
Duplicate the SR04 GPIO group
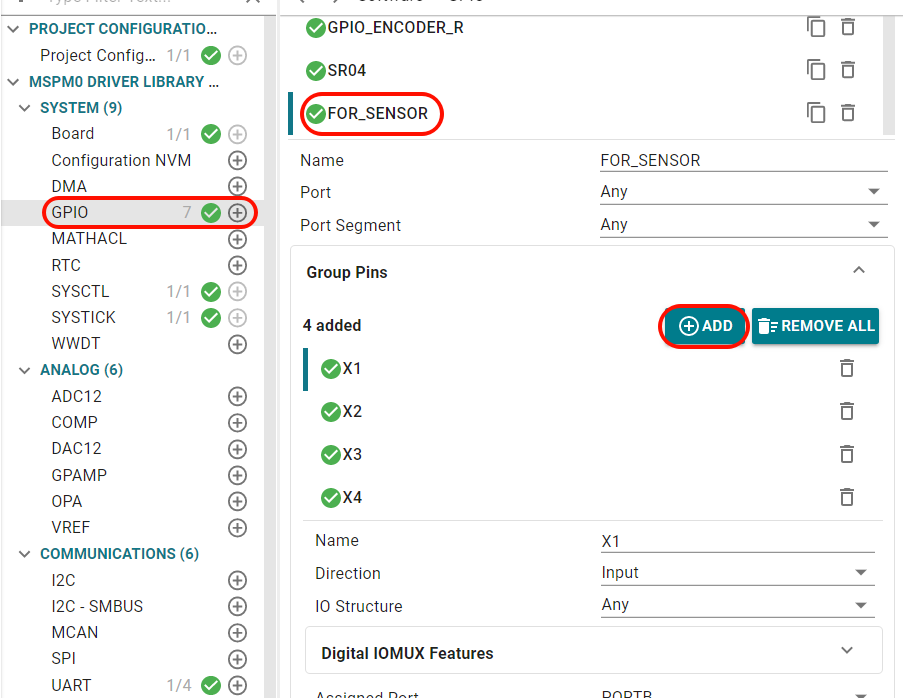[x=816, y=70]
